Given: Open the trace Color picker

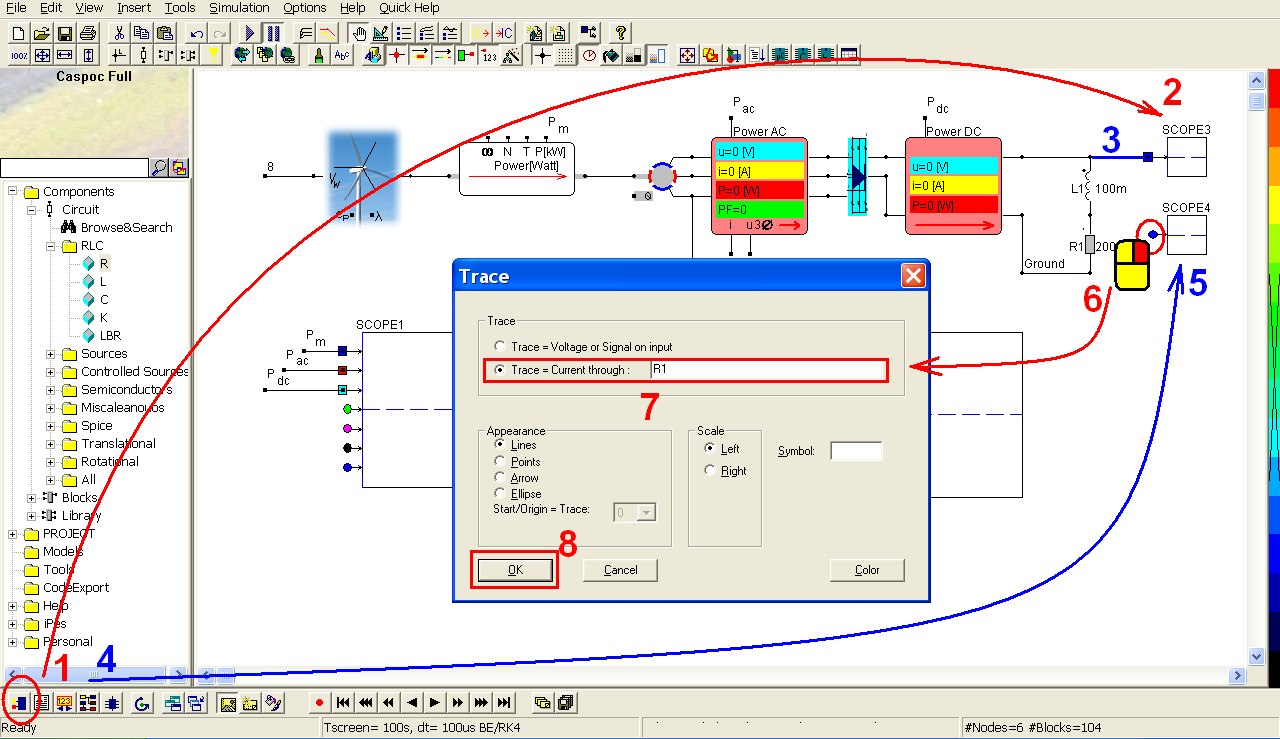Looking at the screenshot, I should coord(866,570).
